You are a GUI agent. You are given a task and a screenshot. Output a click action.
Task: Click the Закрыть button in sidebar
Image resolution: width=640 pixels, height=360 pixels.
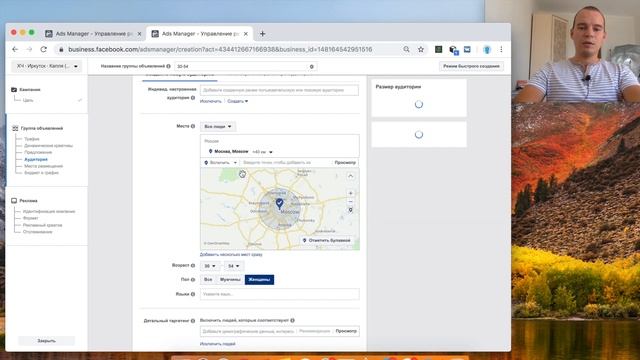point(47,341)
